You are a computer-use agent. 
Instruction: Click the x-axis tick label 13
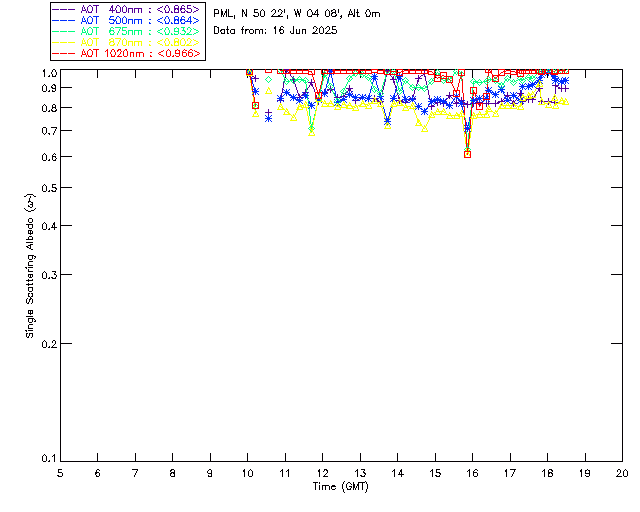[360, 473]
